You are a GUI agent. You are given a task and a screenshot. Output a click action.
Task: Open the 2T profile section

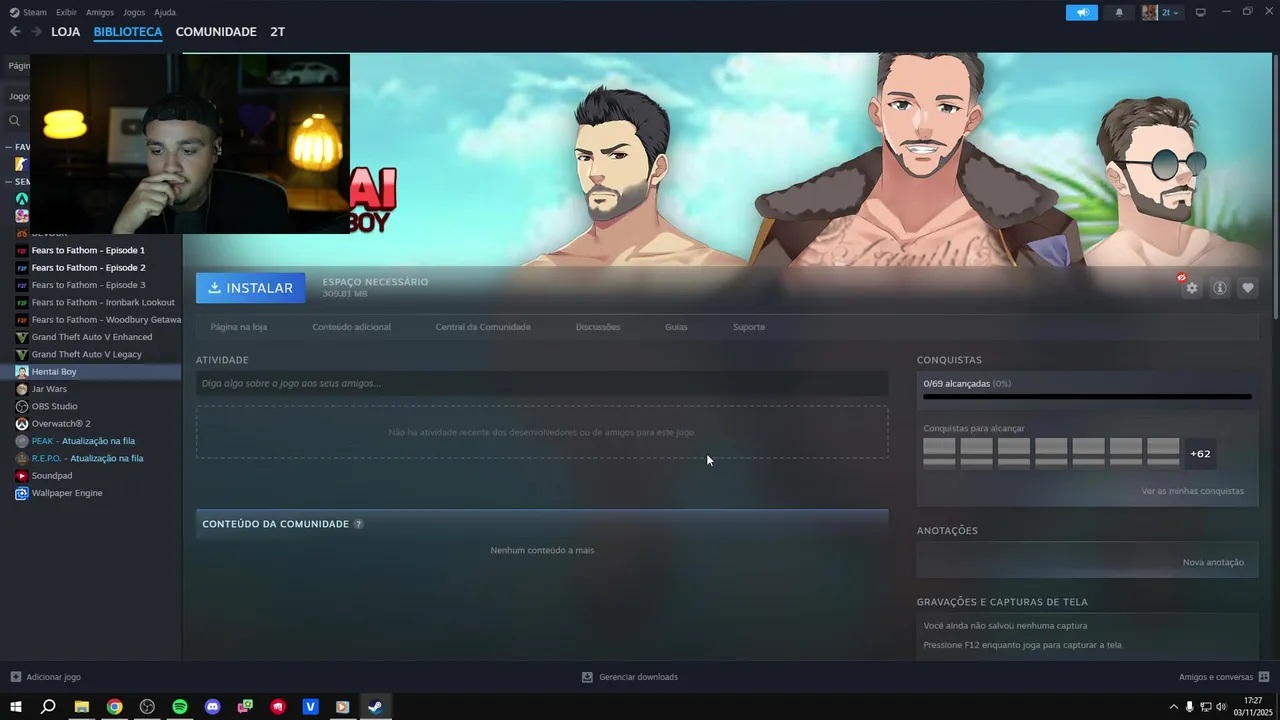point(277,32)
